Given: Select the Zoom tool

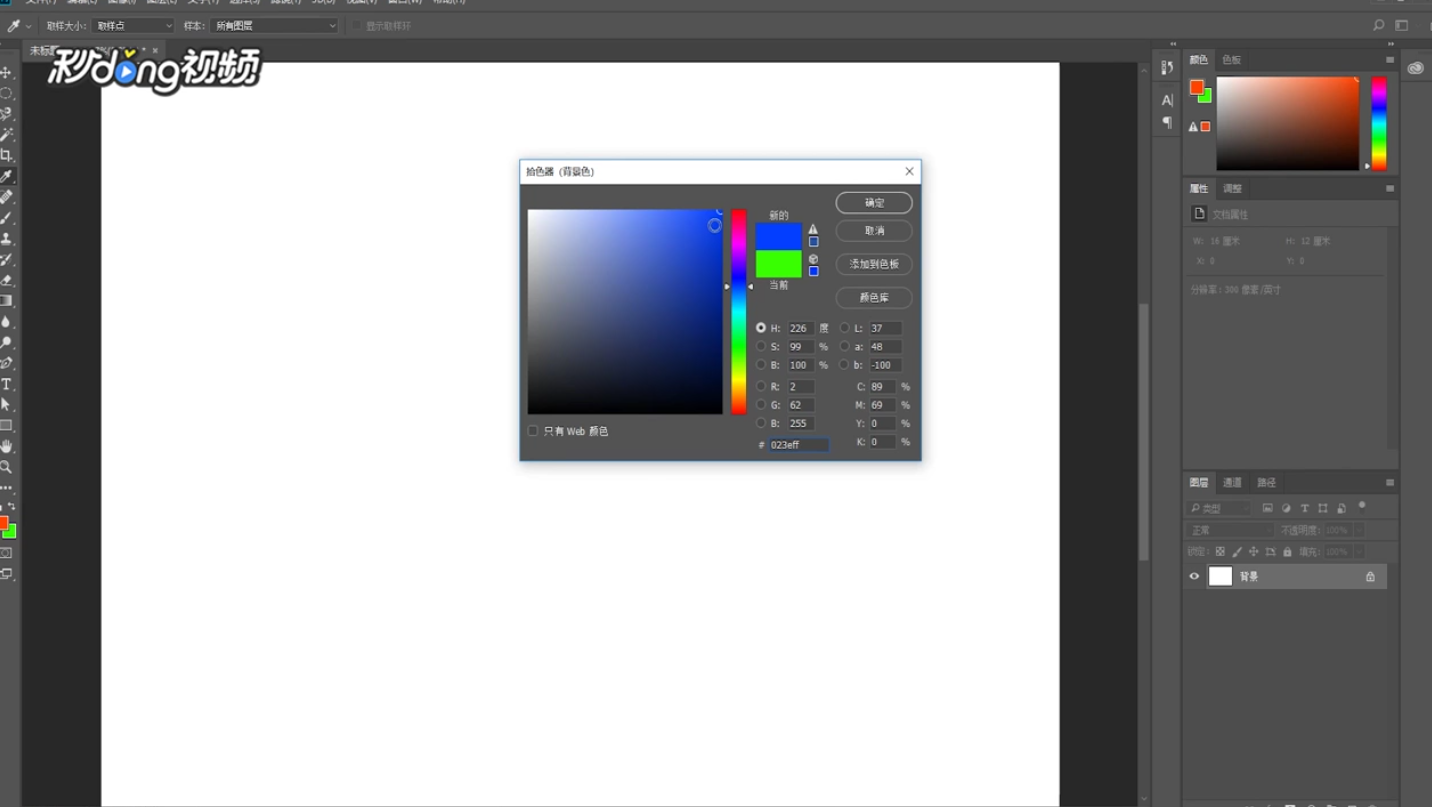Looking at the screenshot, I should point(6,467).
